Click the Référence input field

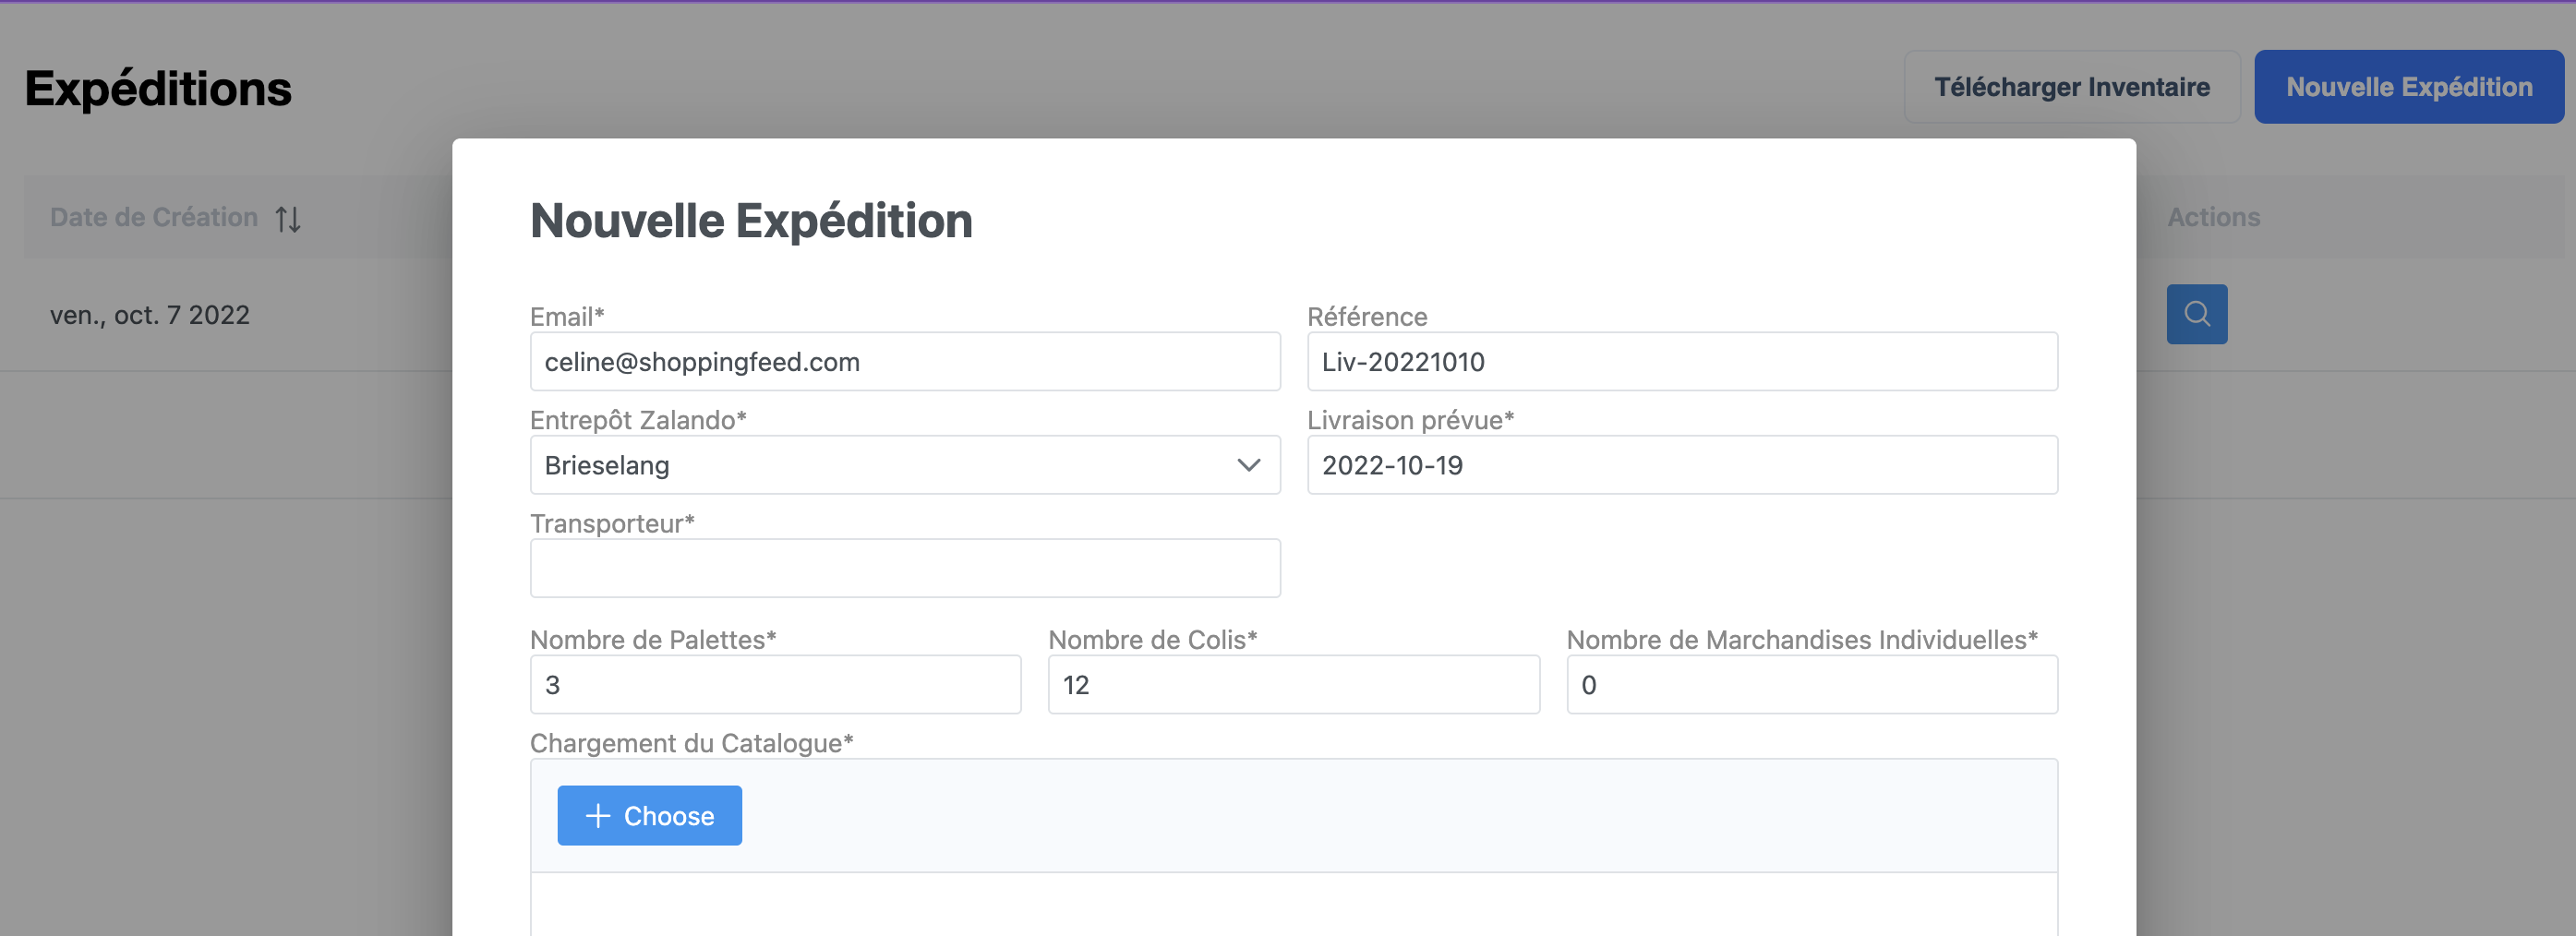(1681, 362)
